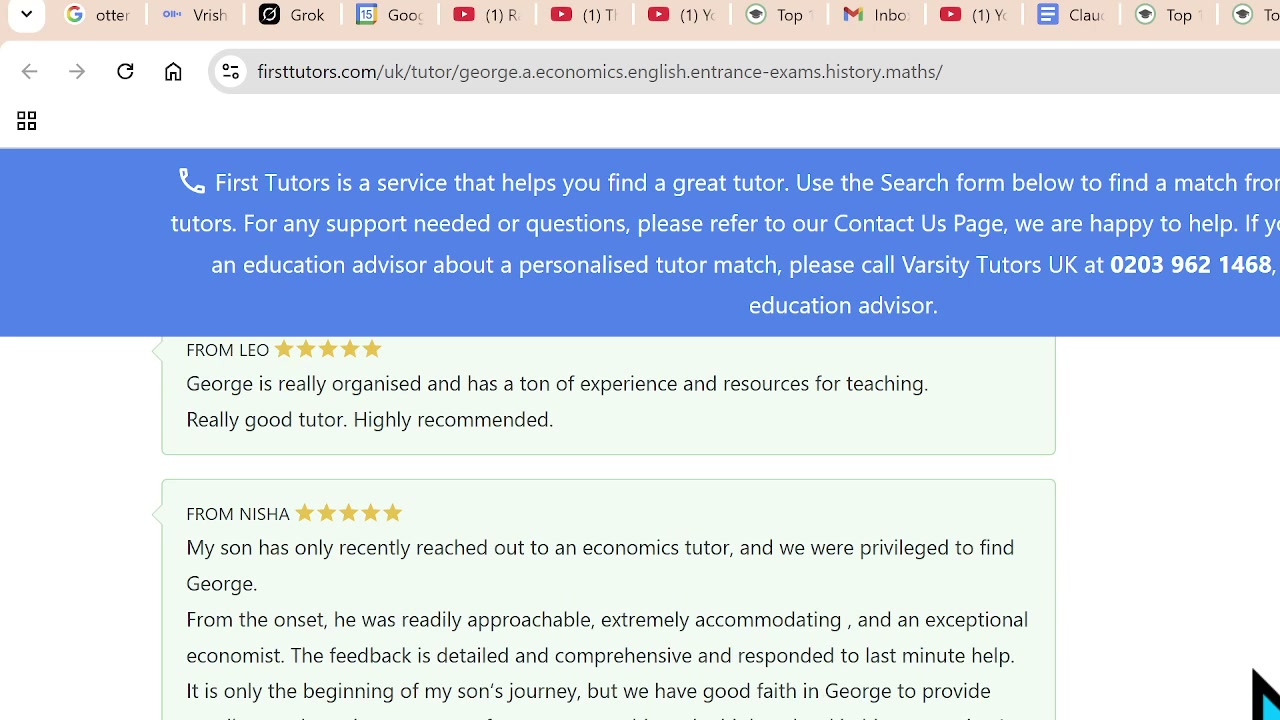Image resolution: width=1280 pixels, height=720 pixels.
Task: Click the Google Docs favicon on Clau tab
Action: coord(1047,15)
